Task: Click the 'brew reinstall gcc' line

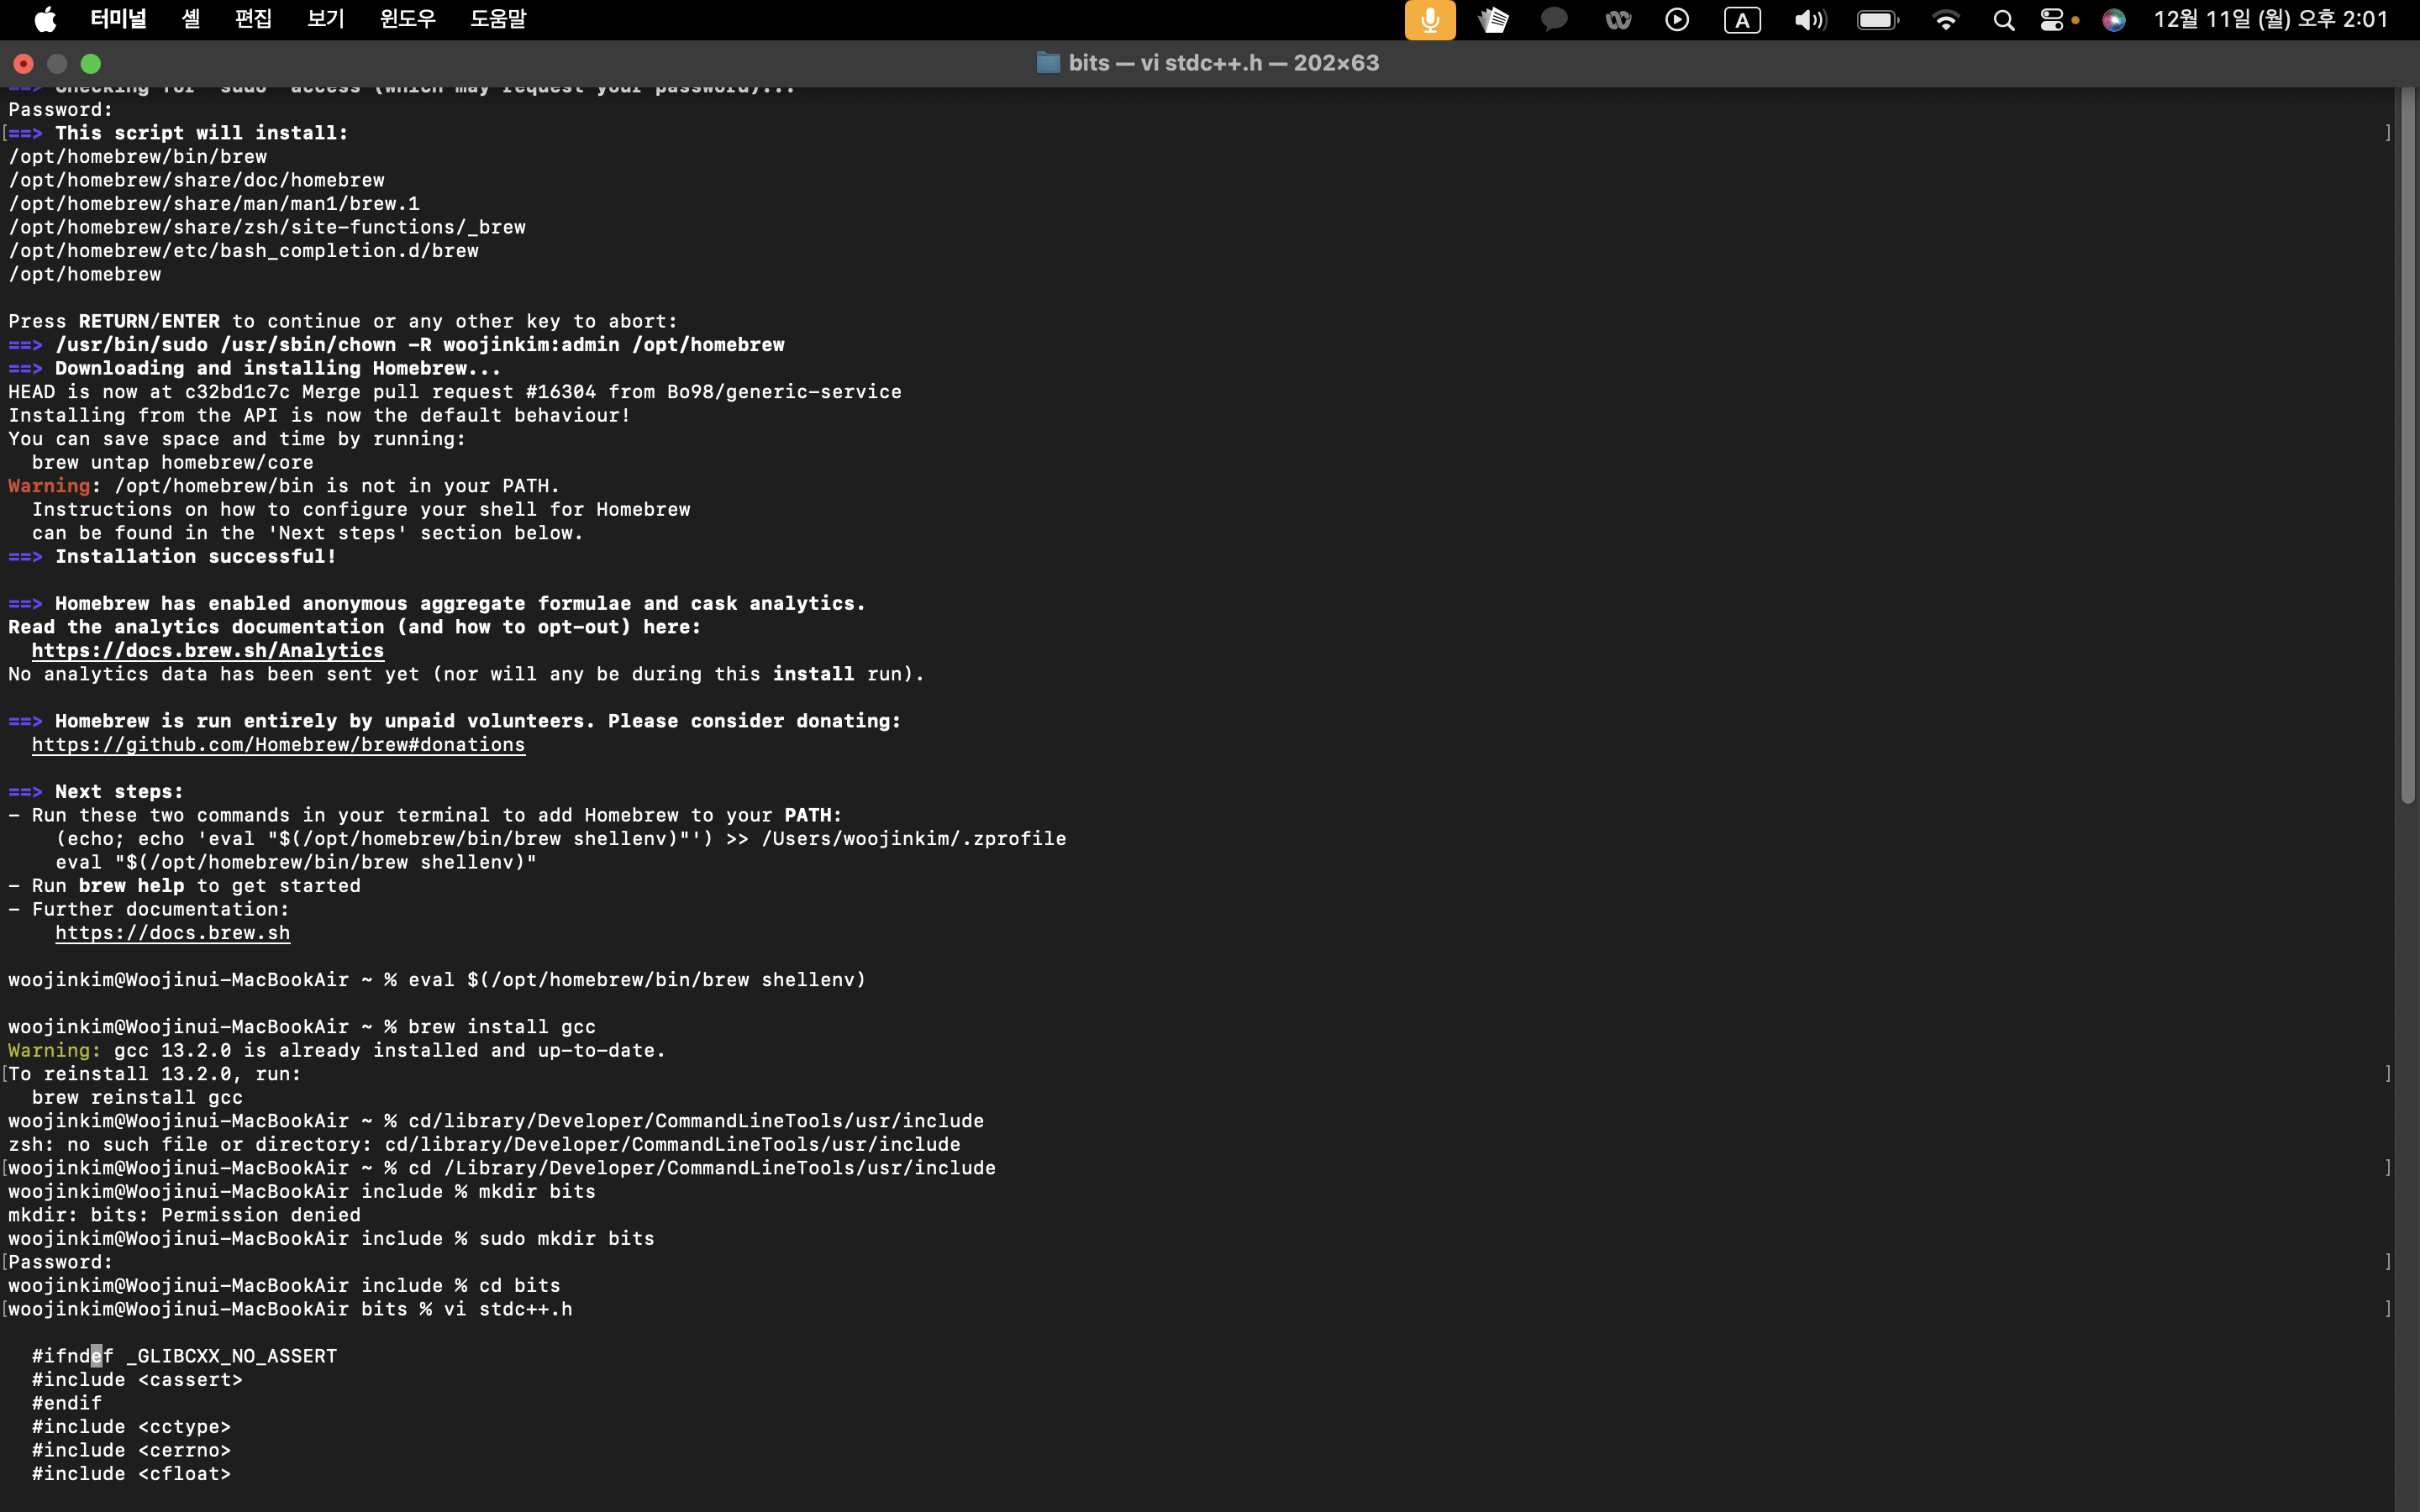Action: 137,1097
